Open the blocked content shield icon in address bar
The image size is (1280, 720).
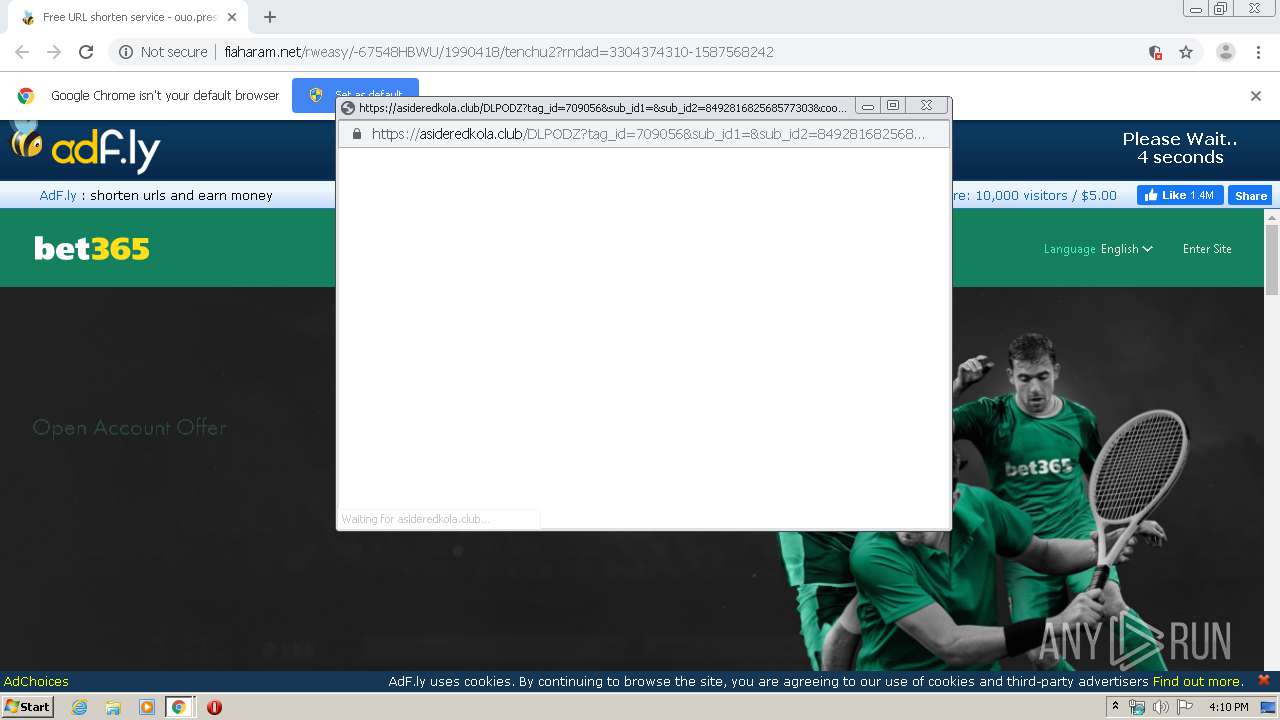(x=1155, y=52)
